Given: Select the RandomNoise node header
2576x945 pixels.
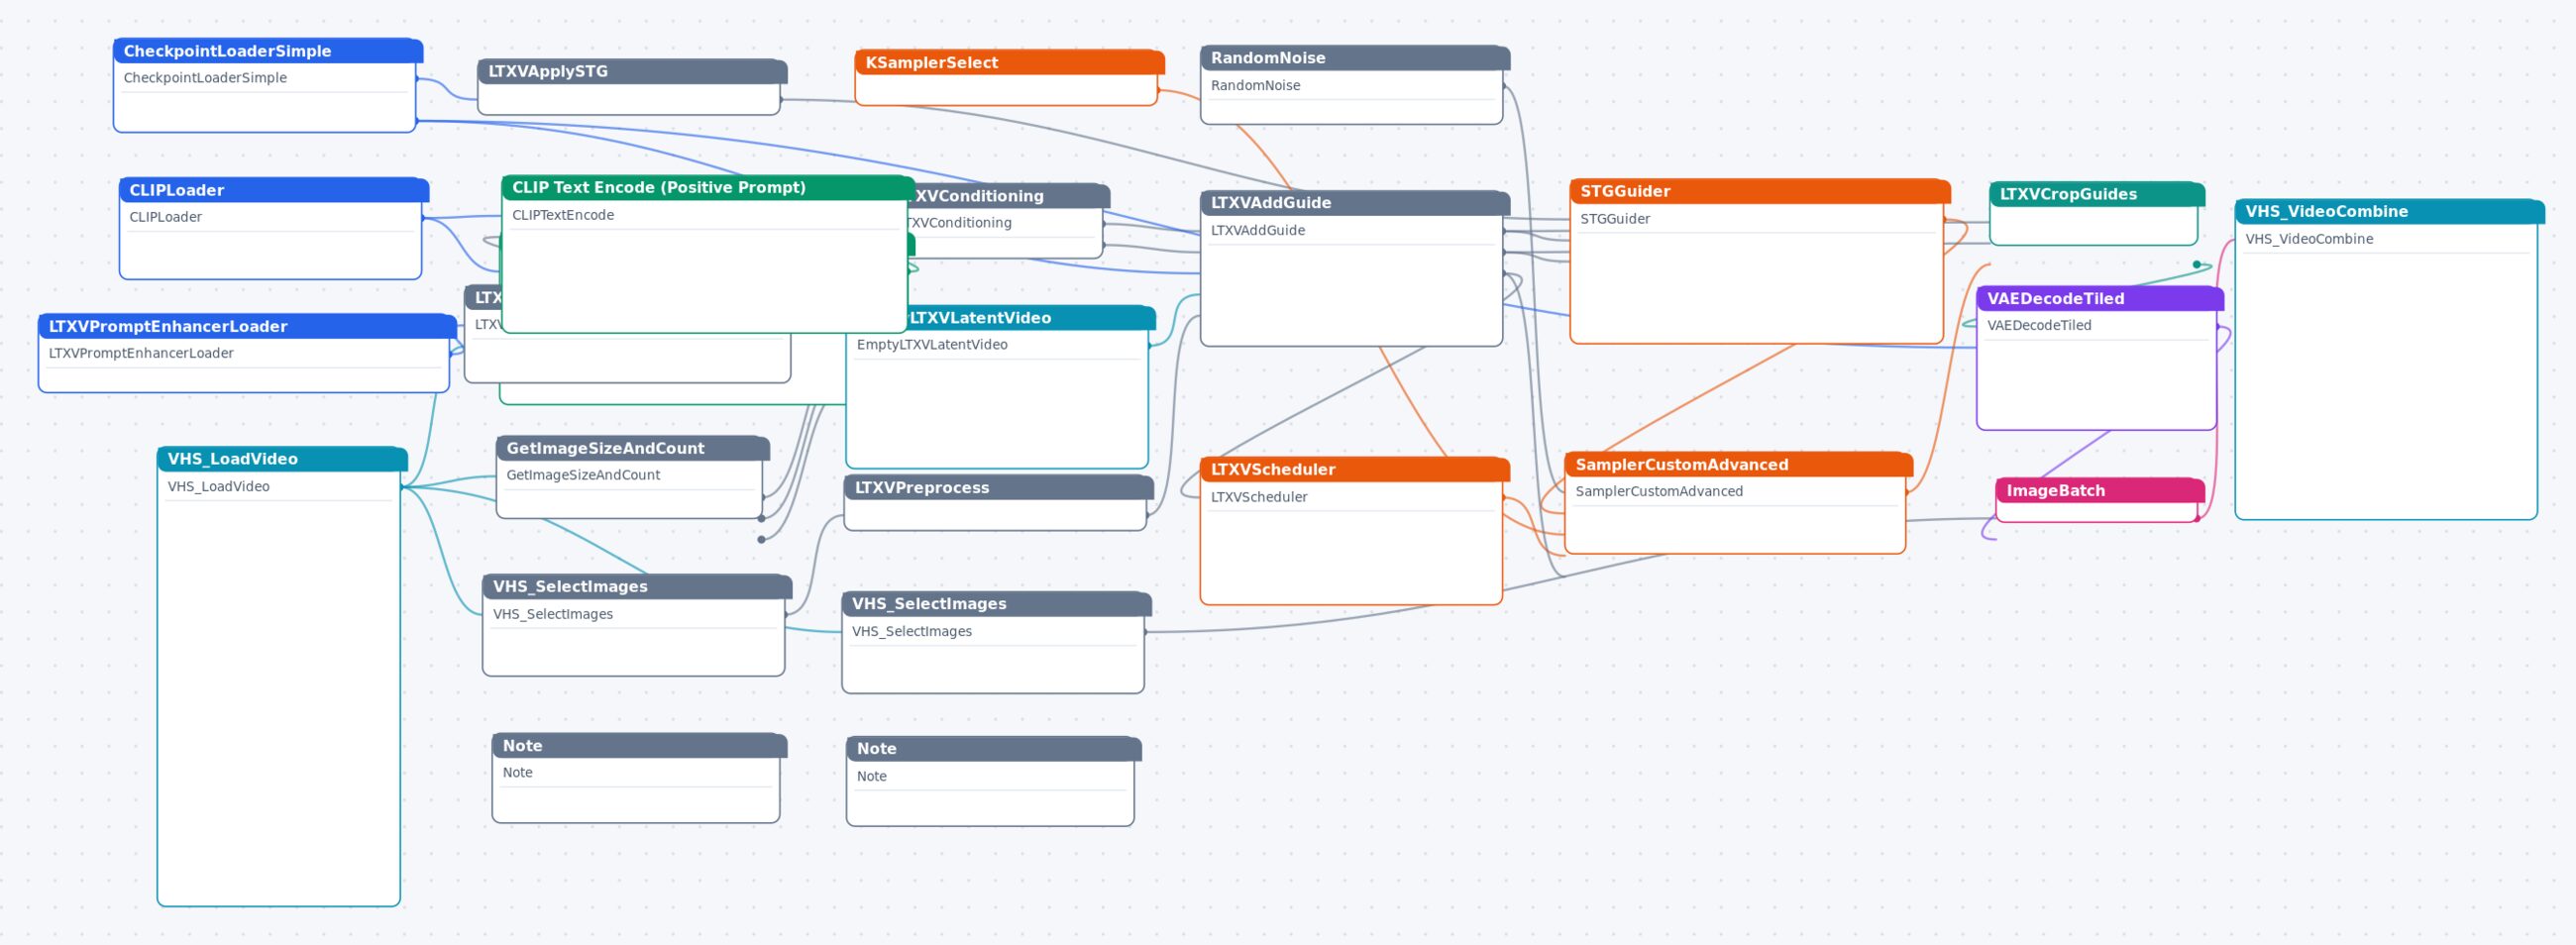Looking at the screenshot, I should pyautogui.click(x=1355, y=58).
